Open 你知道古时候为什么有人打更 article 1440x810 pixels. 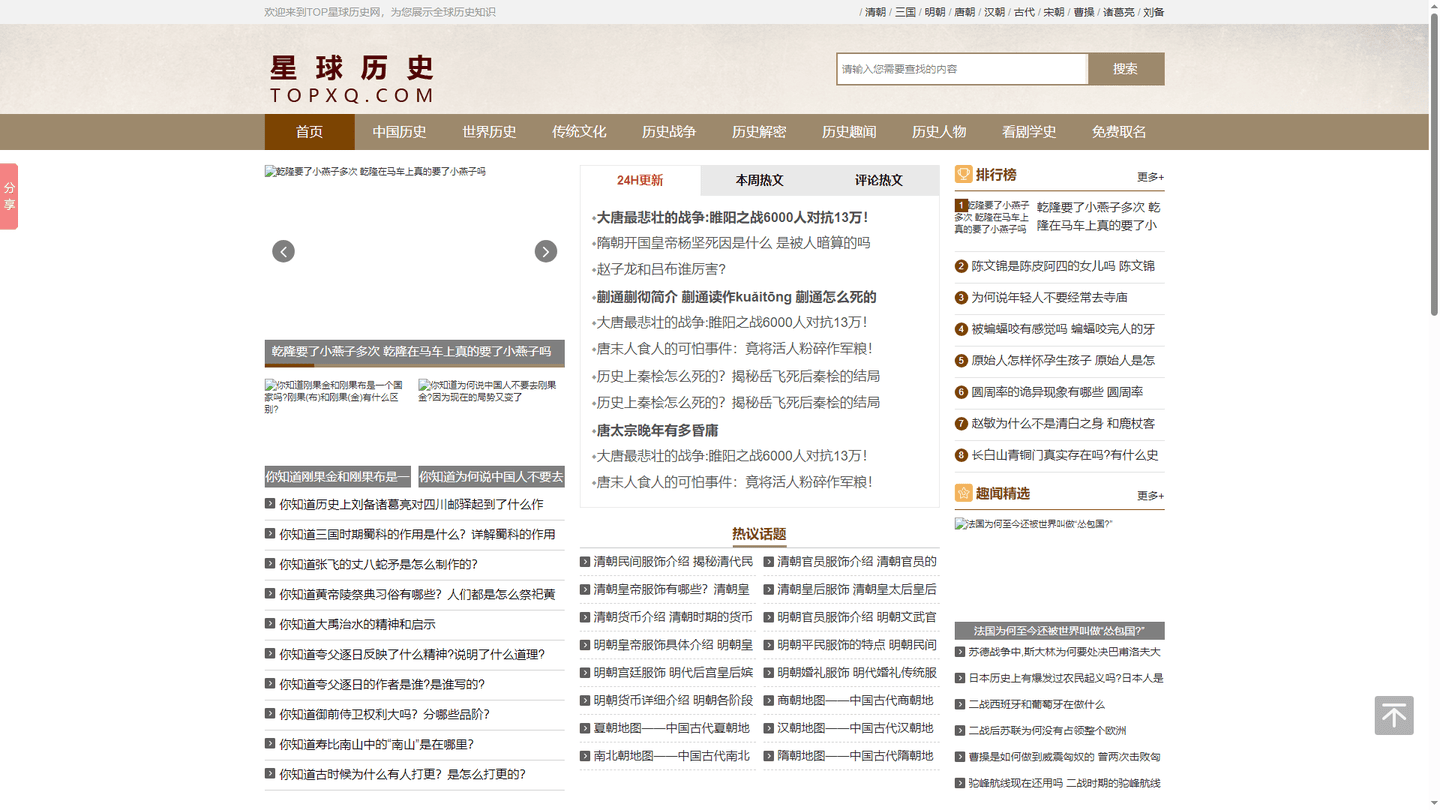(x=402, y=774)
